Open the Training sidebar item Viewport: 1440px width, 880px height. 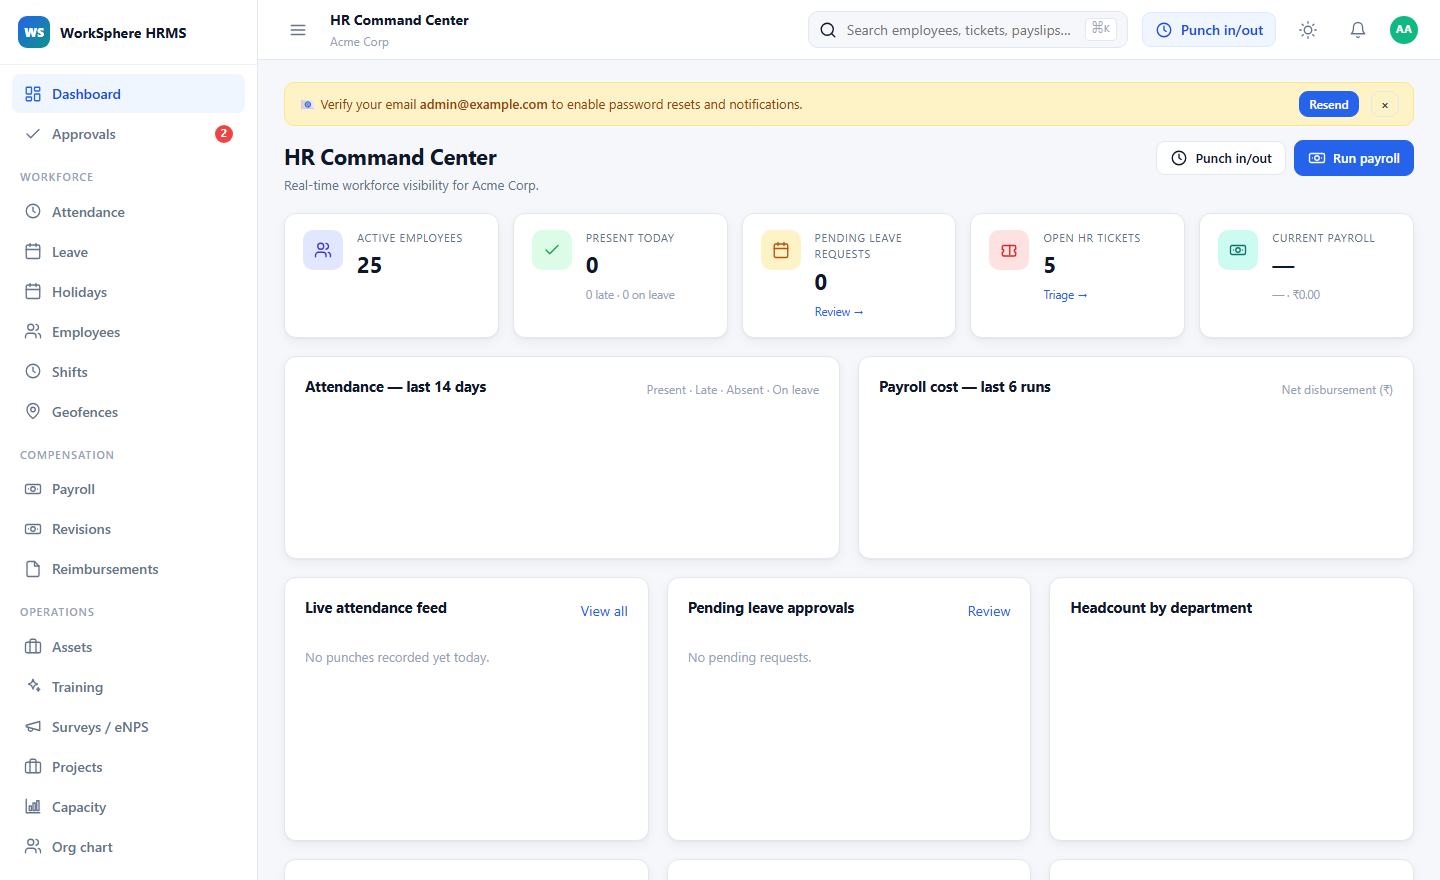click(128, 687)
